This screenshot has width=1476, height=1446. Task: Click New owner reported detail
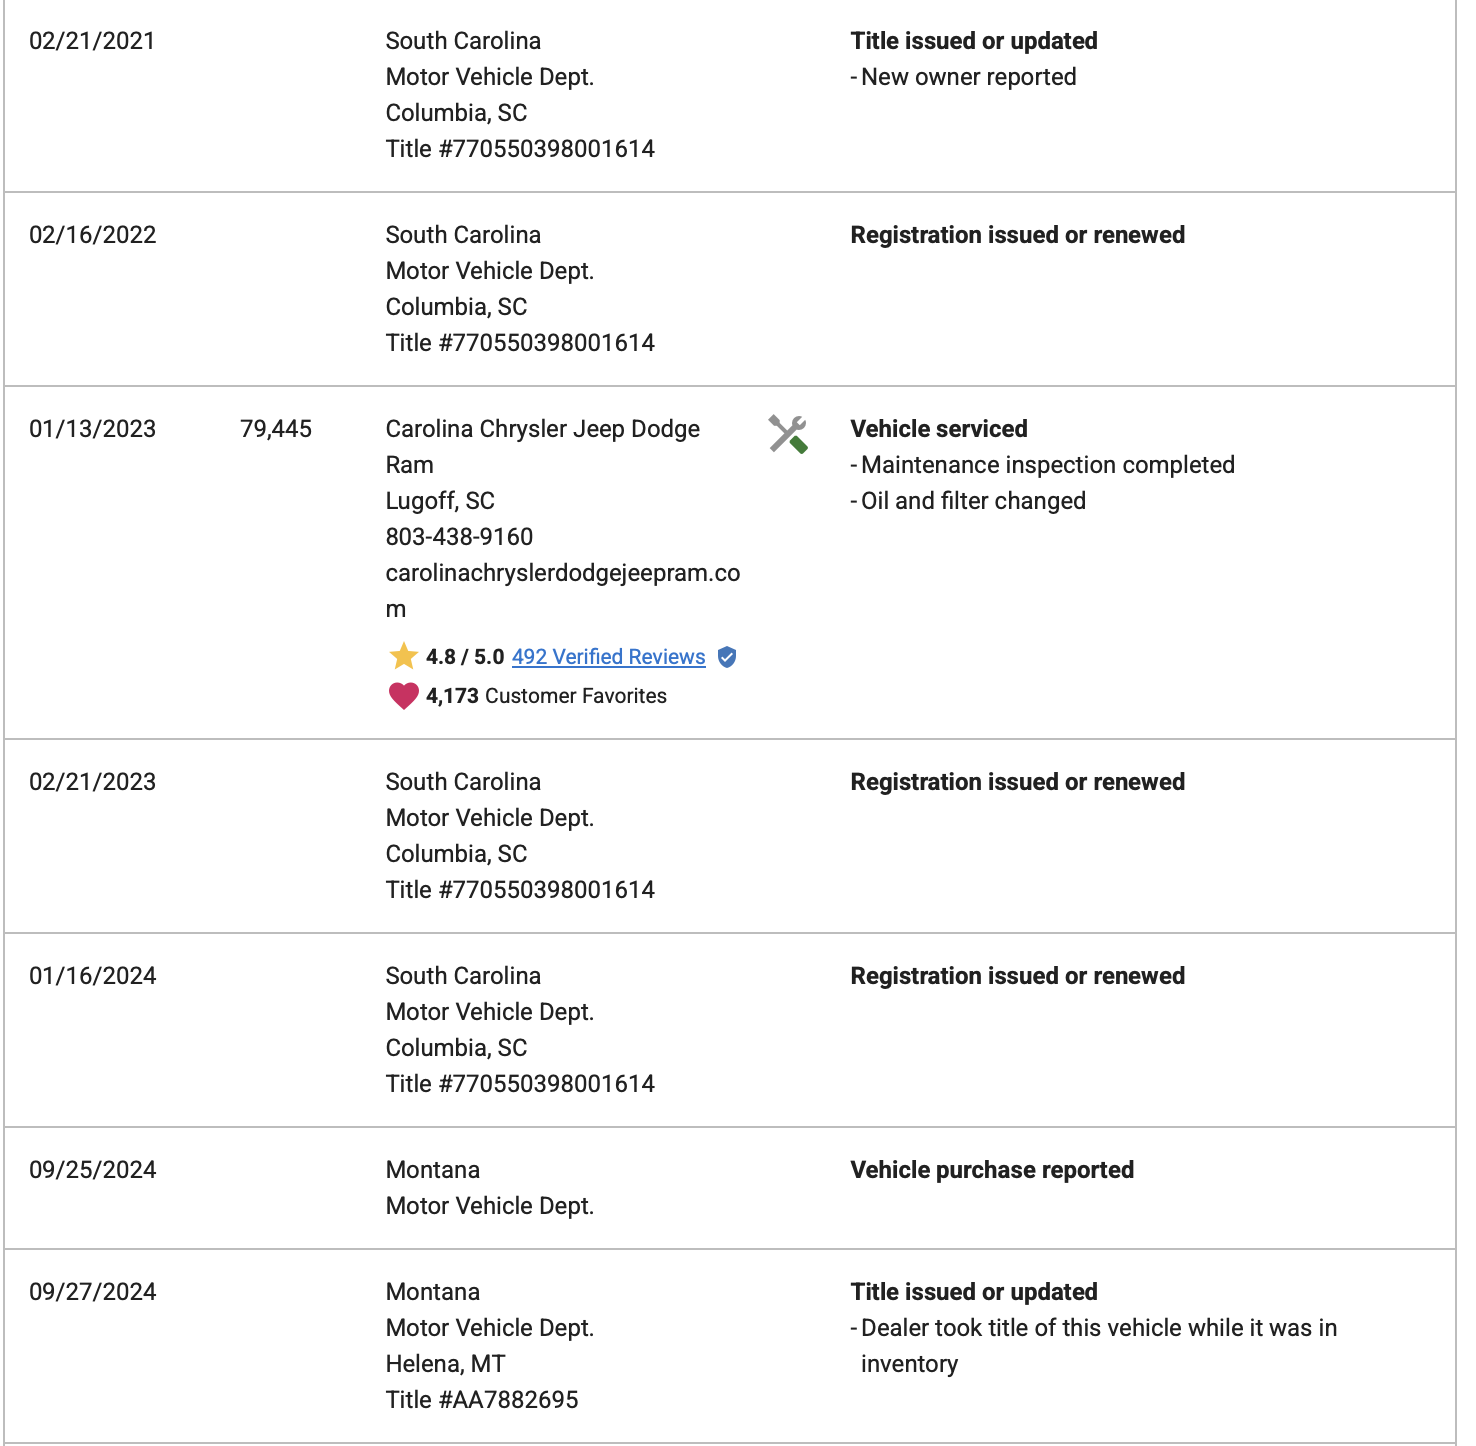[x=963, y=77]
